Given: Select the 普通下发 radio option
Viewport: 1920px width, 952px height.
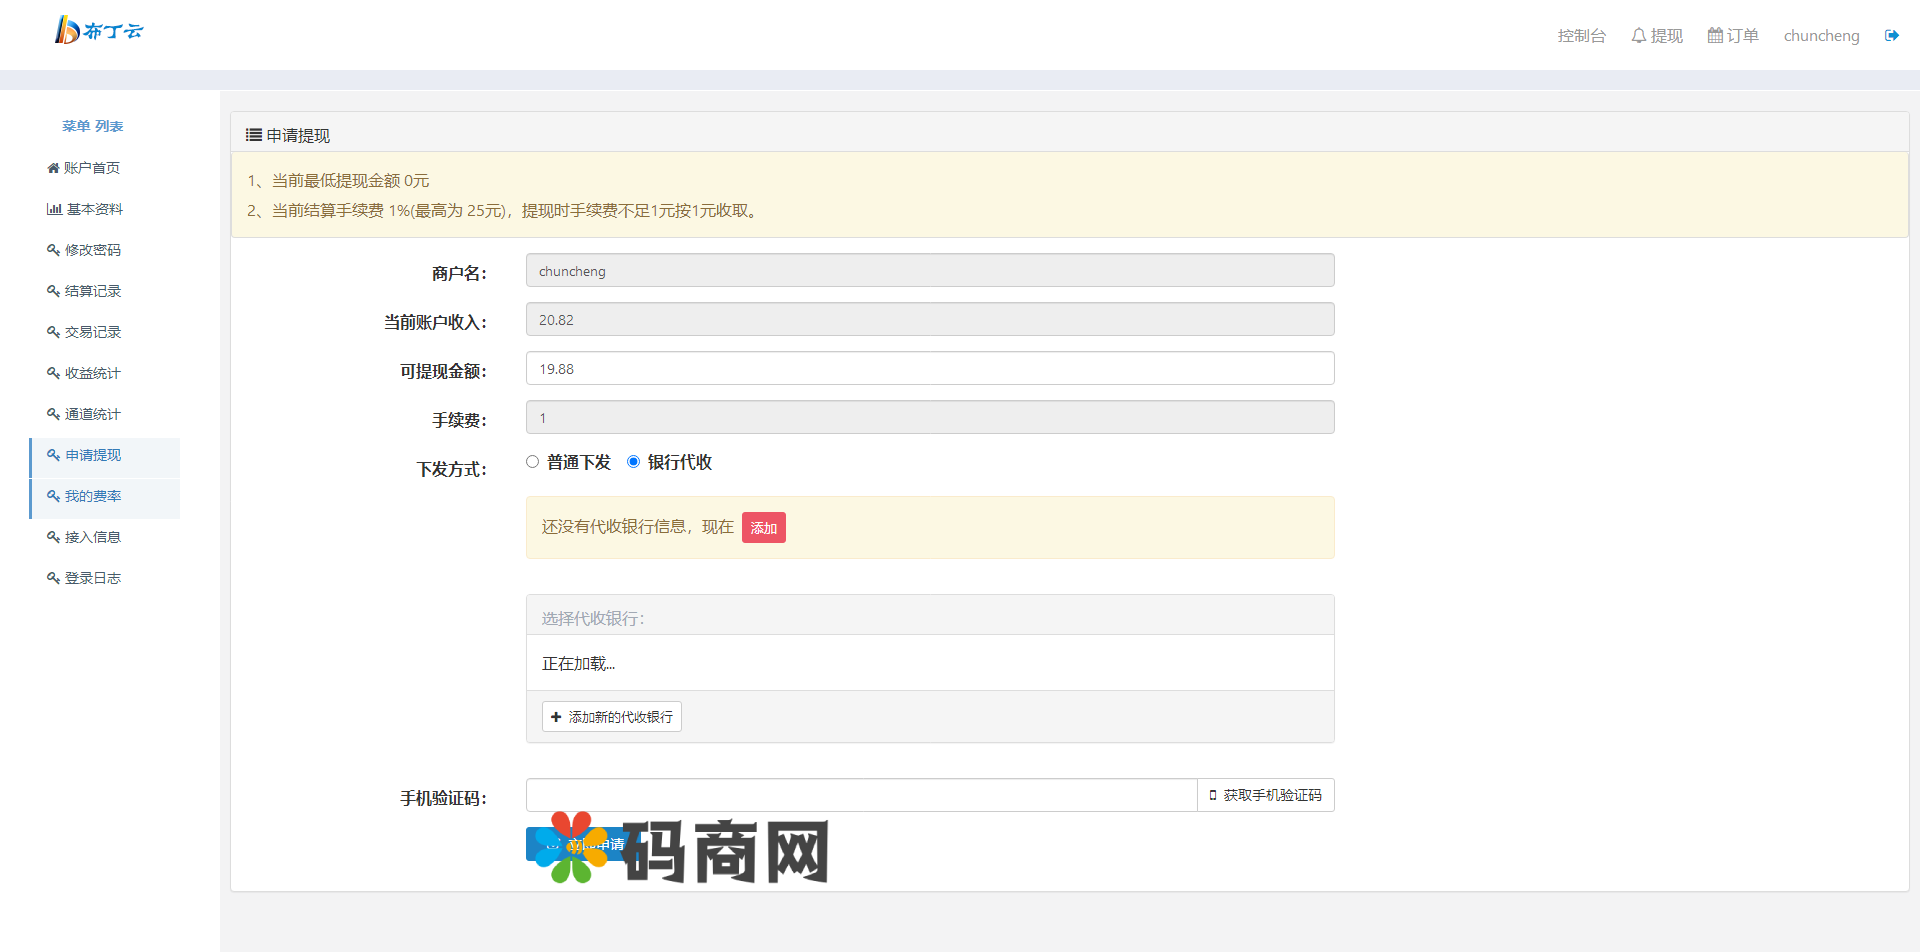Looking at the screenshot, I should [x=532, y=462].
